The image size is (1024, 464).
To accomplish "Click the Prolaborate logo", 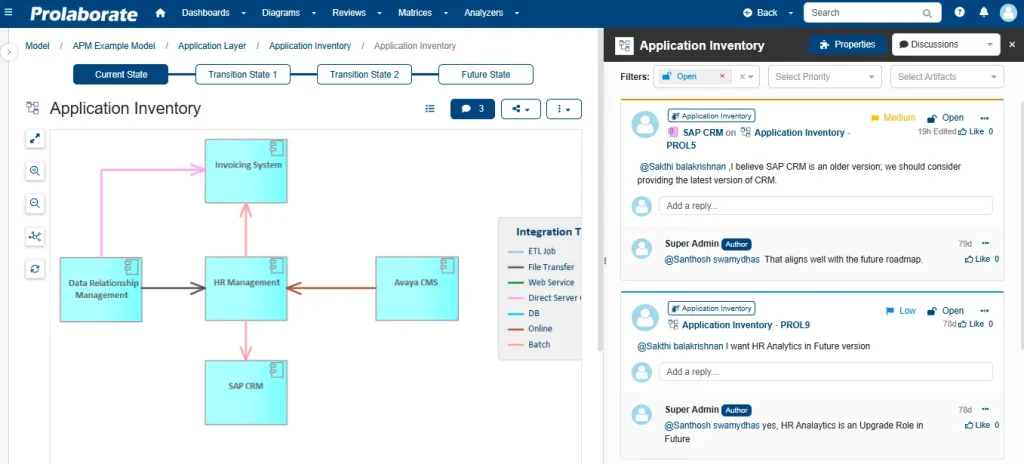I will (84, 13).
